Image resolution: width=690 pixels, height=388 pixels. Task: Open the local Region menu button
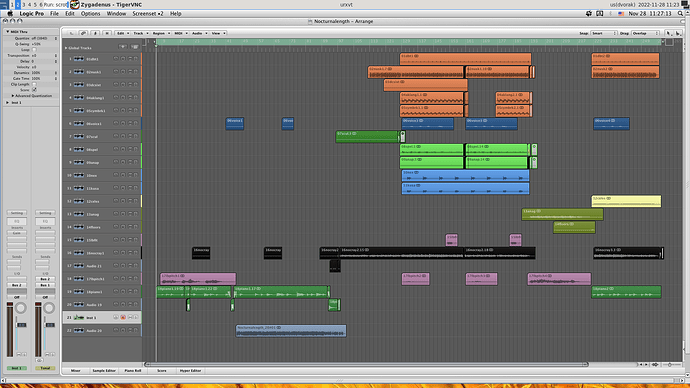point(161,33)
